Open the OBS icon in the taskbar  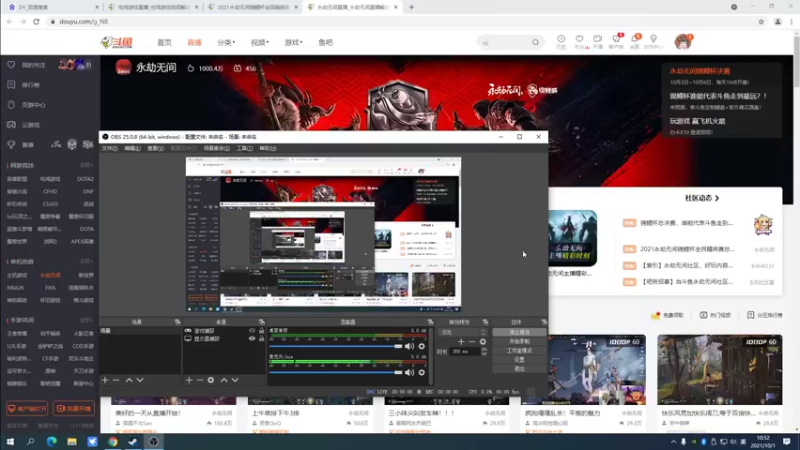(154, 441)
